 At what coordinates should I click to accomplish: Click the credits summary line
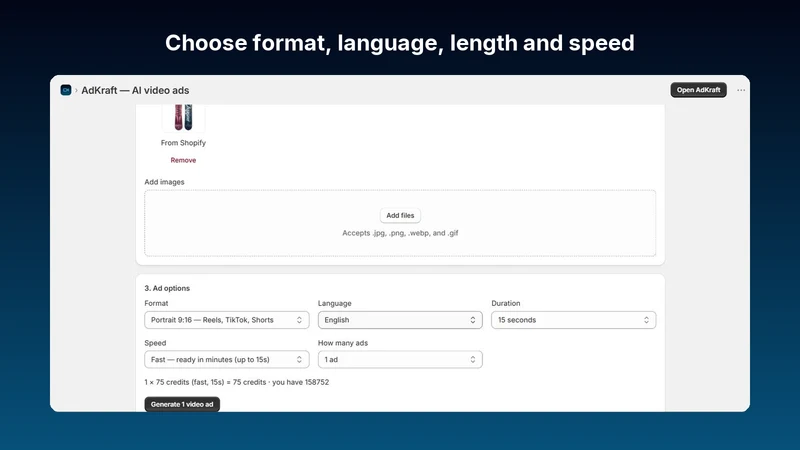[x=237, y=382]
